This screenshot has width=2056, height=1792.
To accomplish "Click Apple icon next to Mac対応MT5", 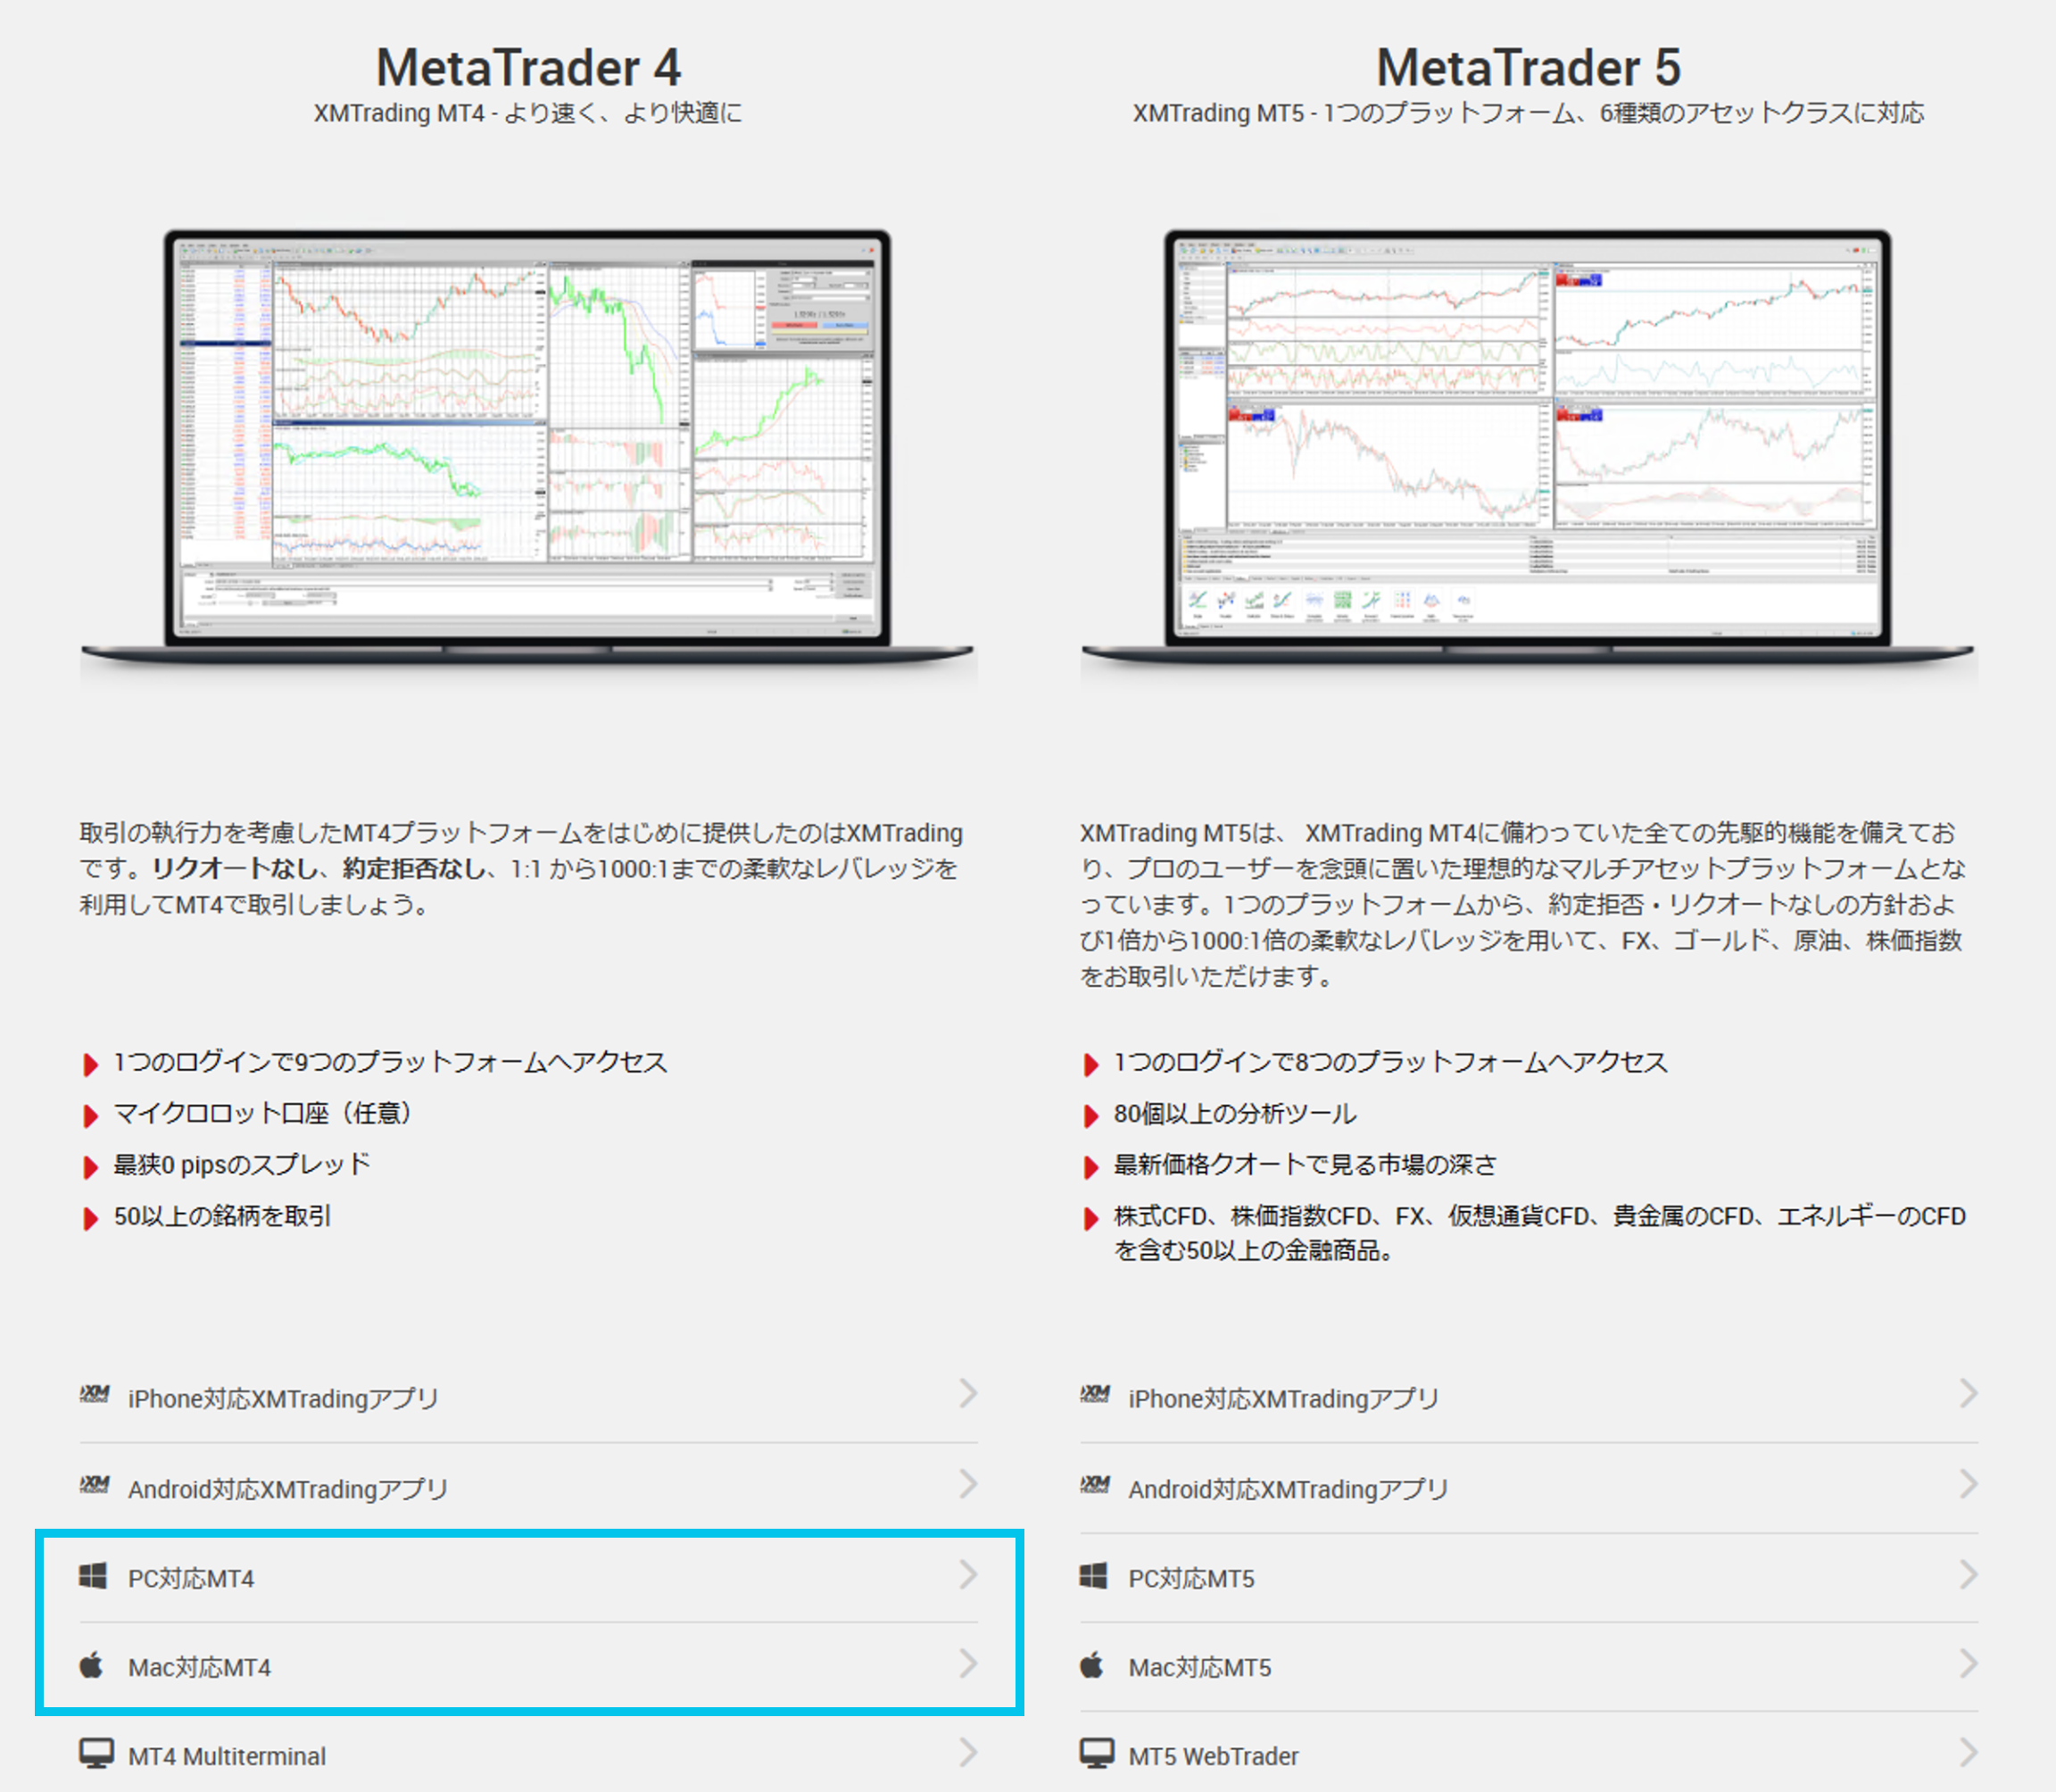I will (x=1092, y=1666).
